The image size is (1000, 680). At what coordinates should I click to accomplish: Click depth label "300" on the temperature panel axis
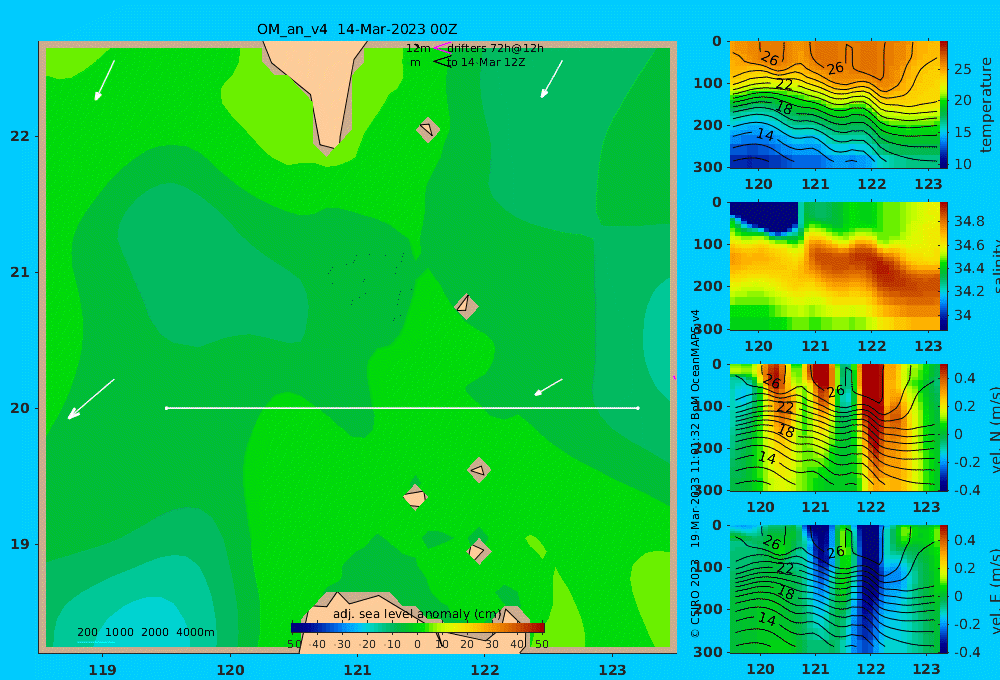708,166
